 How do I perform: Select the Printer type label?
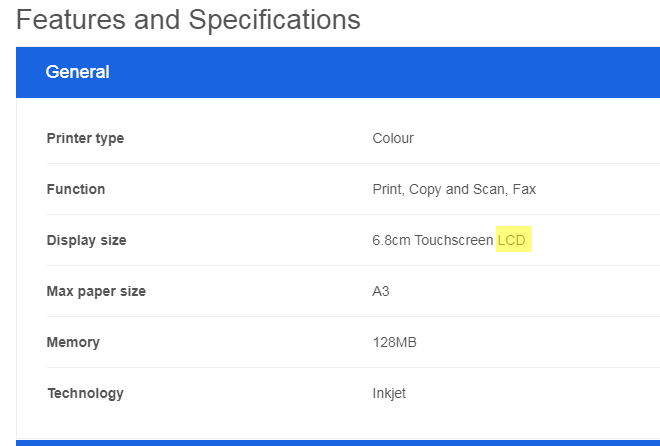(85, 138)
